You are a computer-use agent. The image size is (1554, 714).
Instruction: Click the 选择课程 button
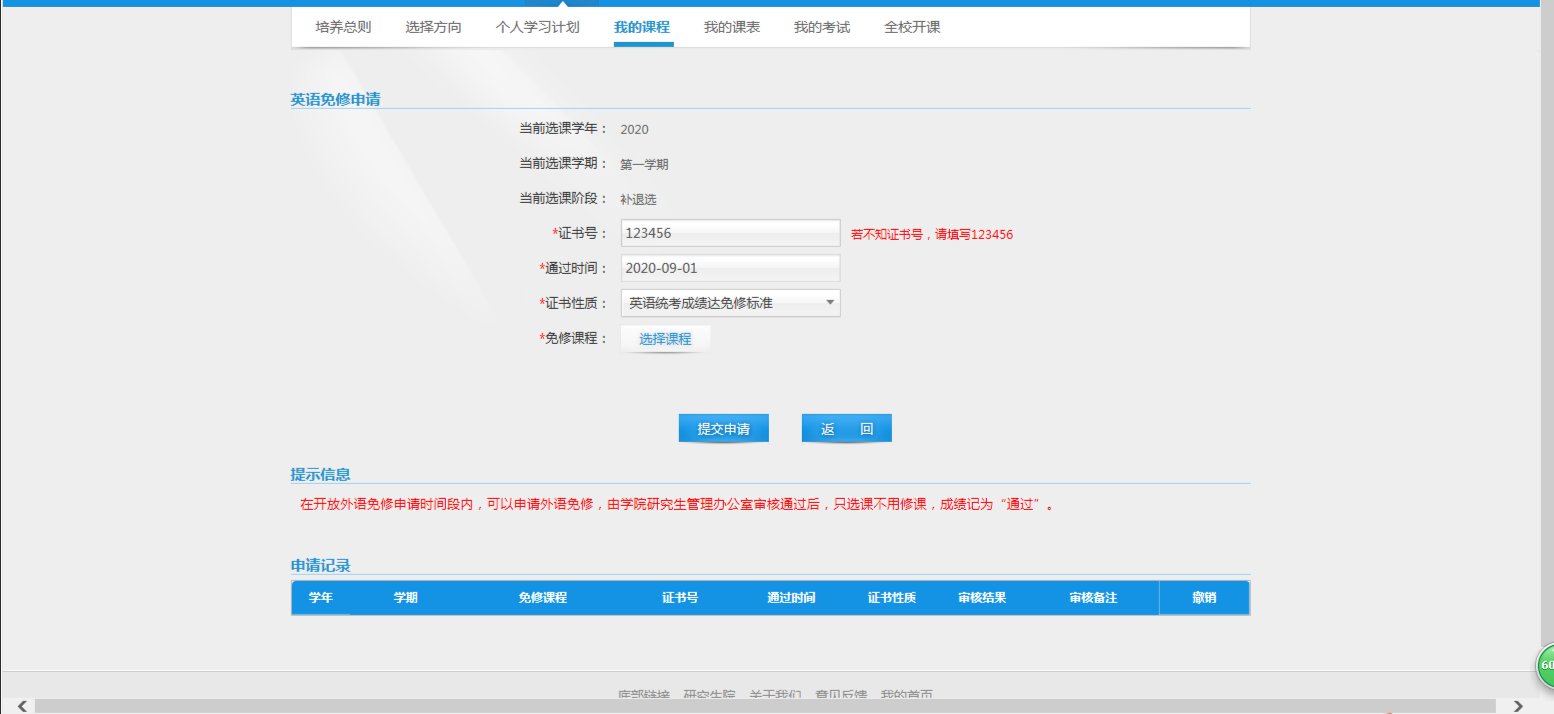[665, 339]
